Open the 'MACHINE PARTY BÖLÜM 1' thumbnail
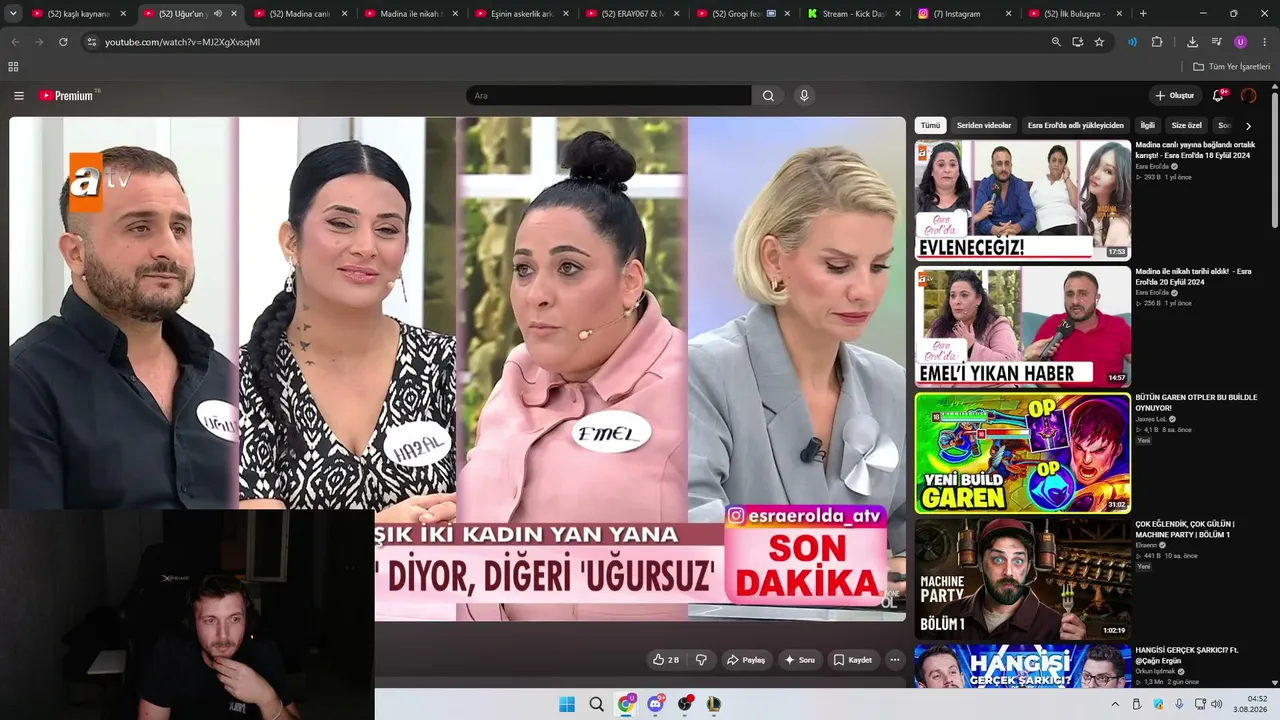This screenshot has height=720, width=1280. click(x=1023, y=579)
